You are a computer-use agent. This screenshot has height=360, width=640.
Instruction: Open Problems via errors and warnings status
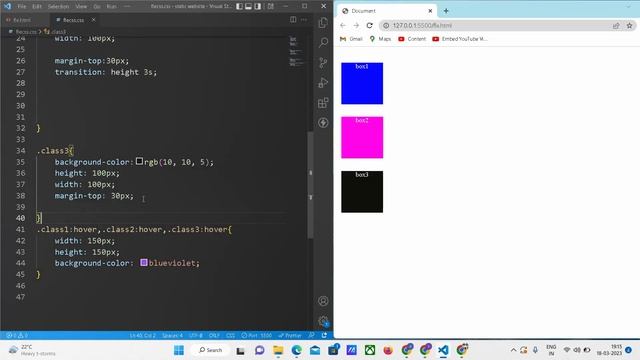[x=17, y=336]
